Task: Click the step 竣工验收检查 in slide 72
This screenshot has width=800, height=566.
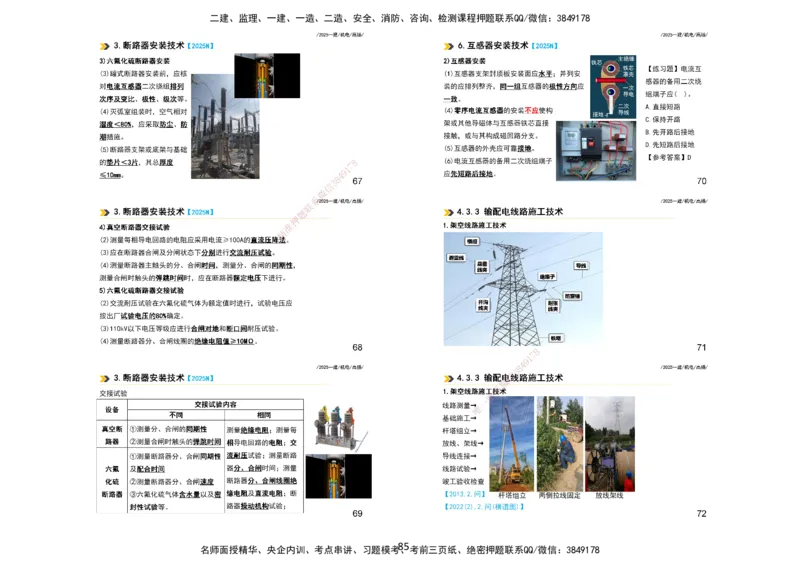Action: click(463, 481)
